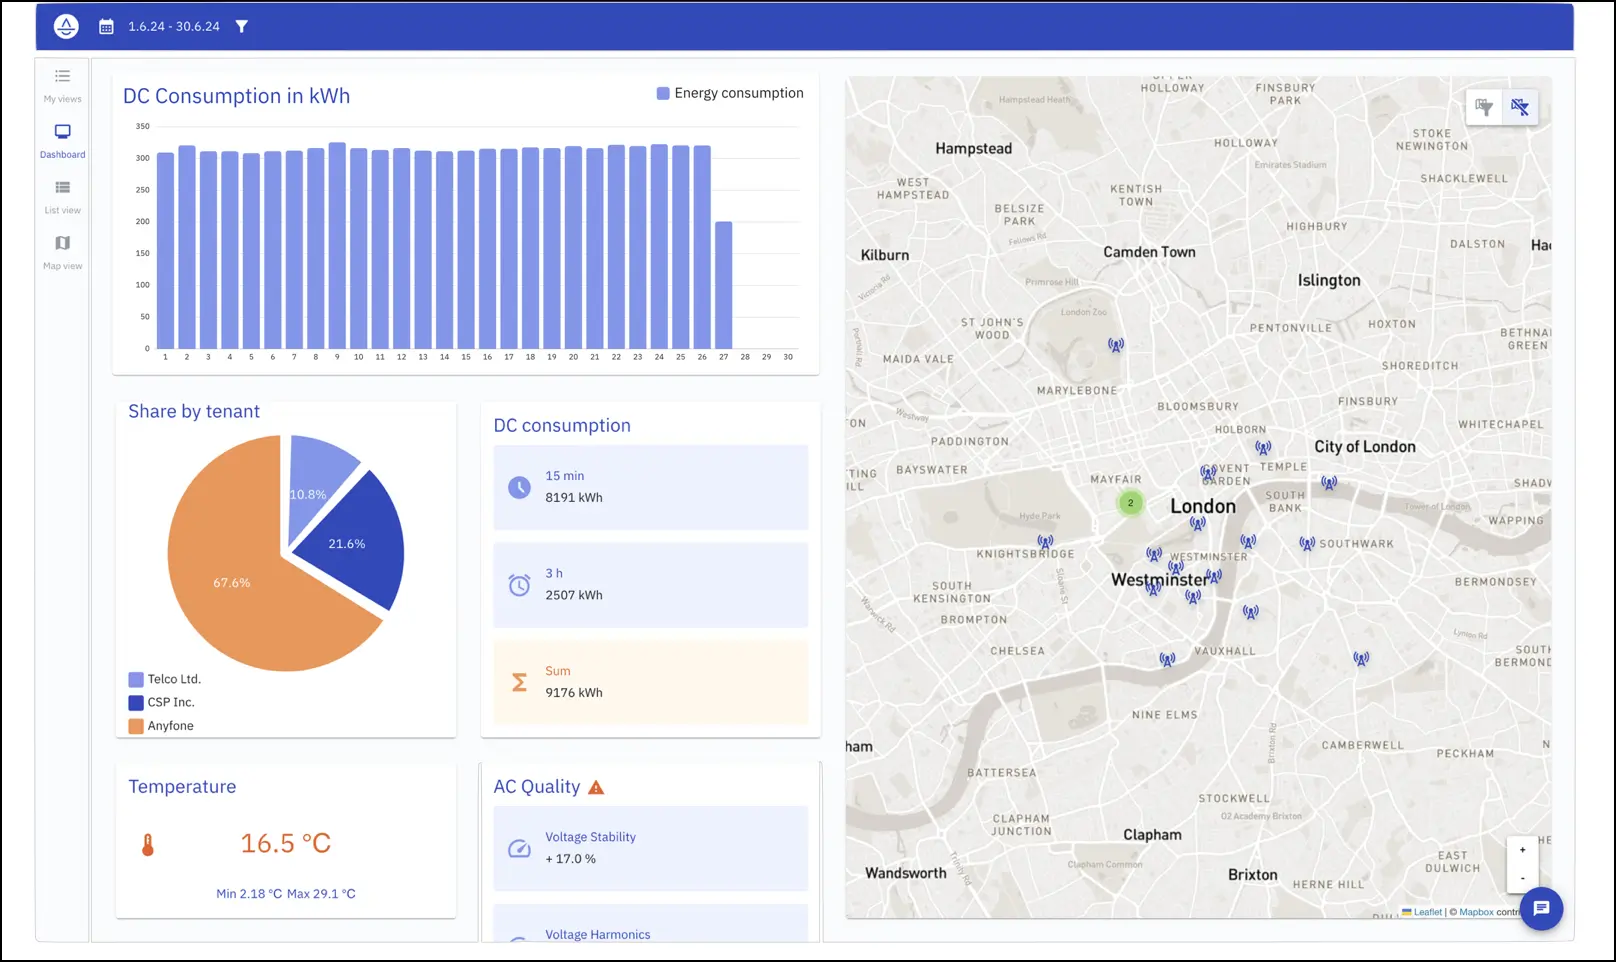Zoom in on the map
The image size is (1616, 962).
(x=1522, y=850)
